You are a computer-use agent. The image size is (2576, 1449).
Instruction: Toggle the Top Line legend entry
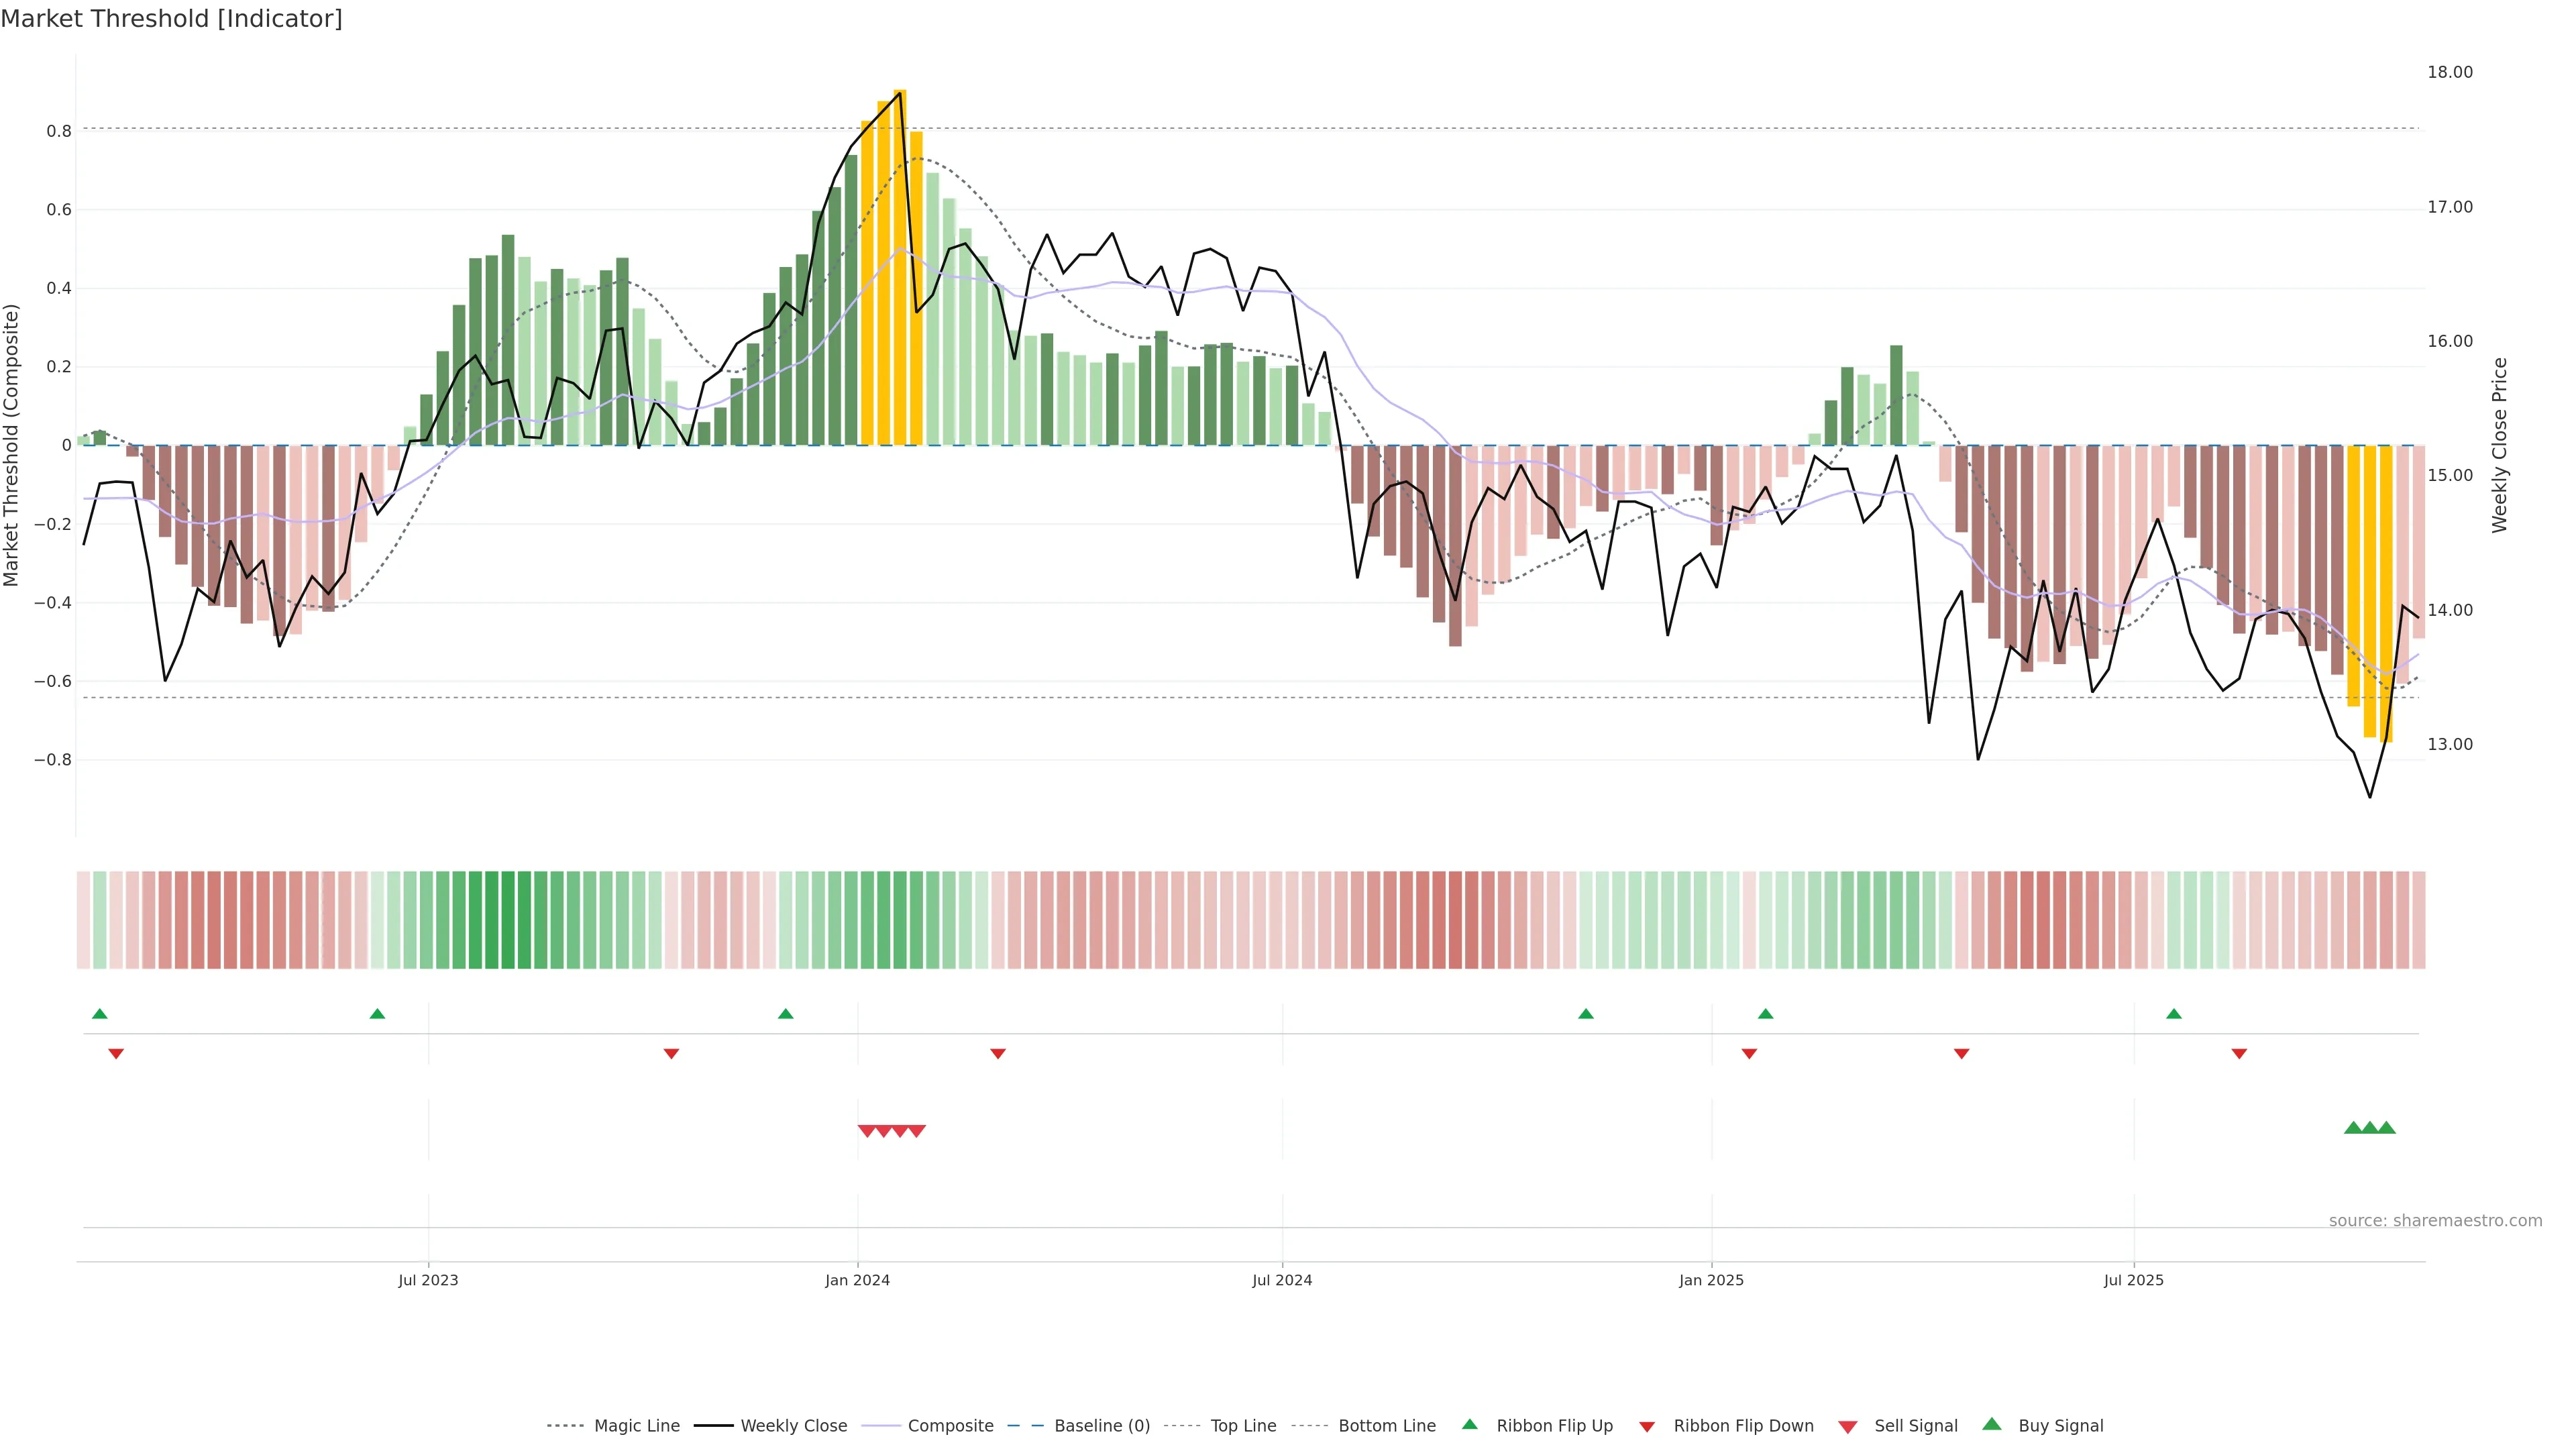pyautogui.click(x=1243, y=1426)
